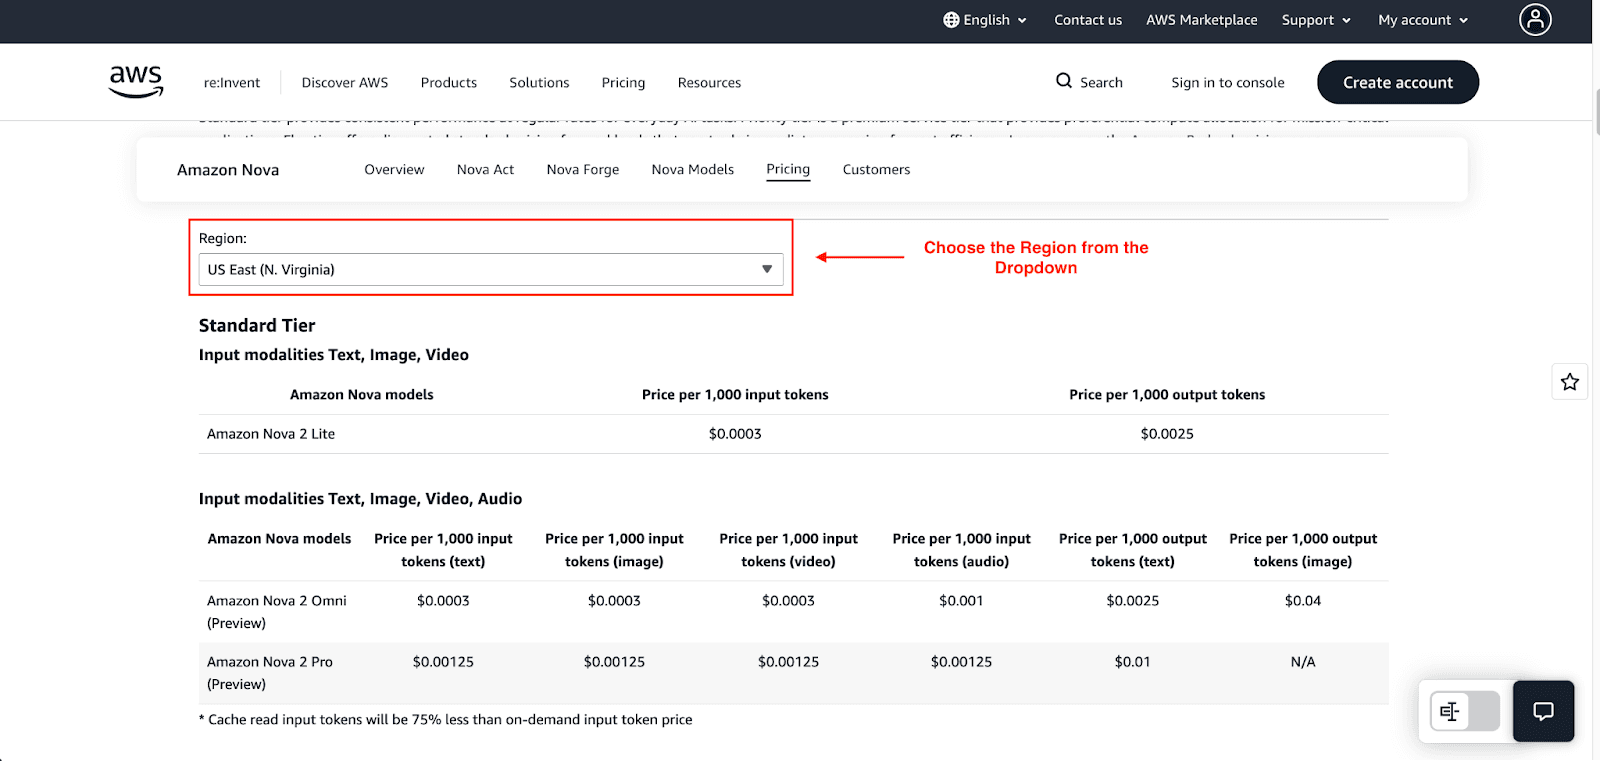Select the Amazon Nova Pricing tab
The image size is (1600, 761).
[788, 170]
